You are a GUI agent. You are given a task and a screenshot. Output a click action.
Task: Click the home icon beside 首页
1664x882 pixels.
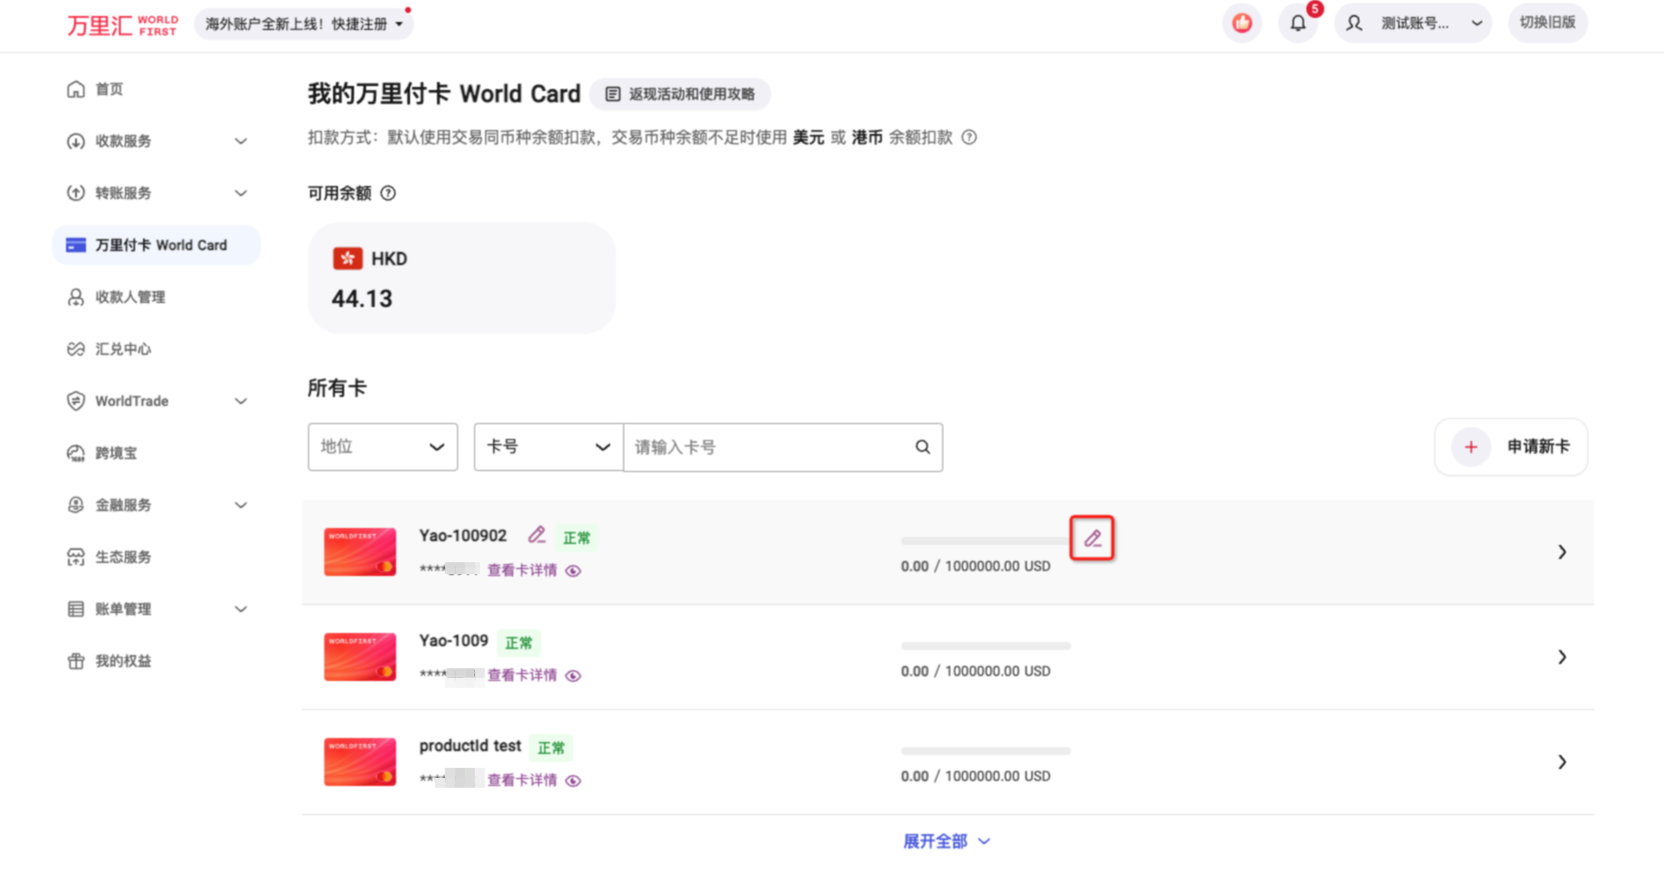[x=76, y=89]
